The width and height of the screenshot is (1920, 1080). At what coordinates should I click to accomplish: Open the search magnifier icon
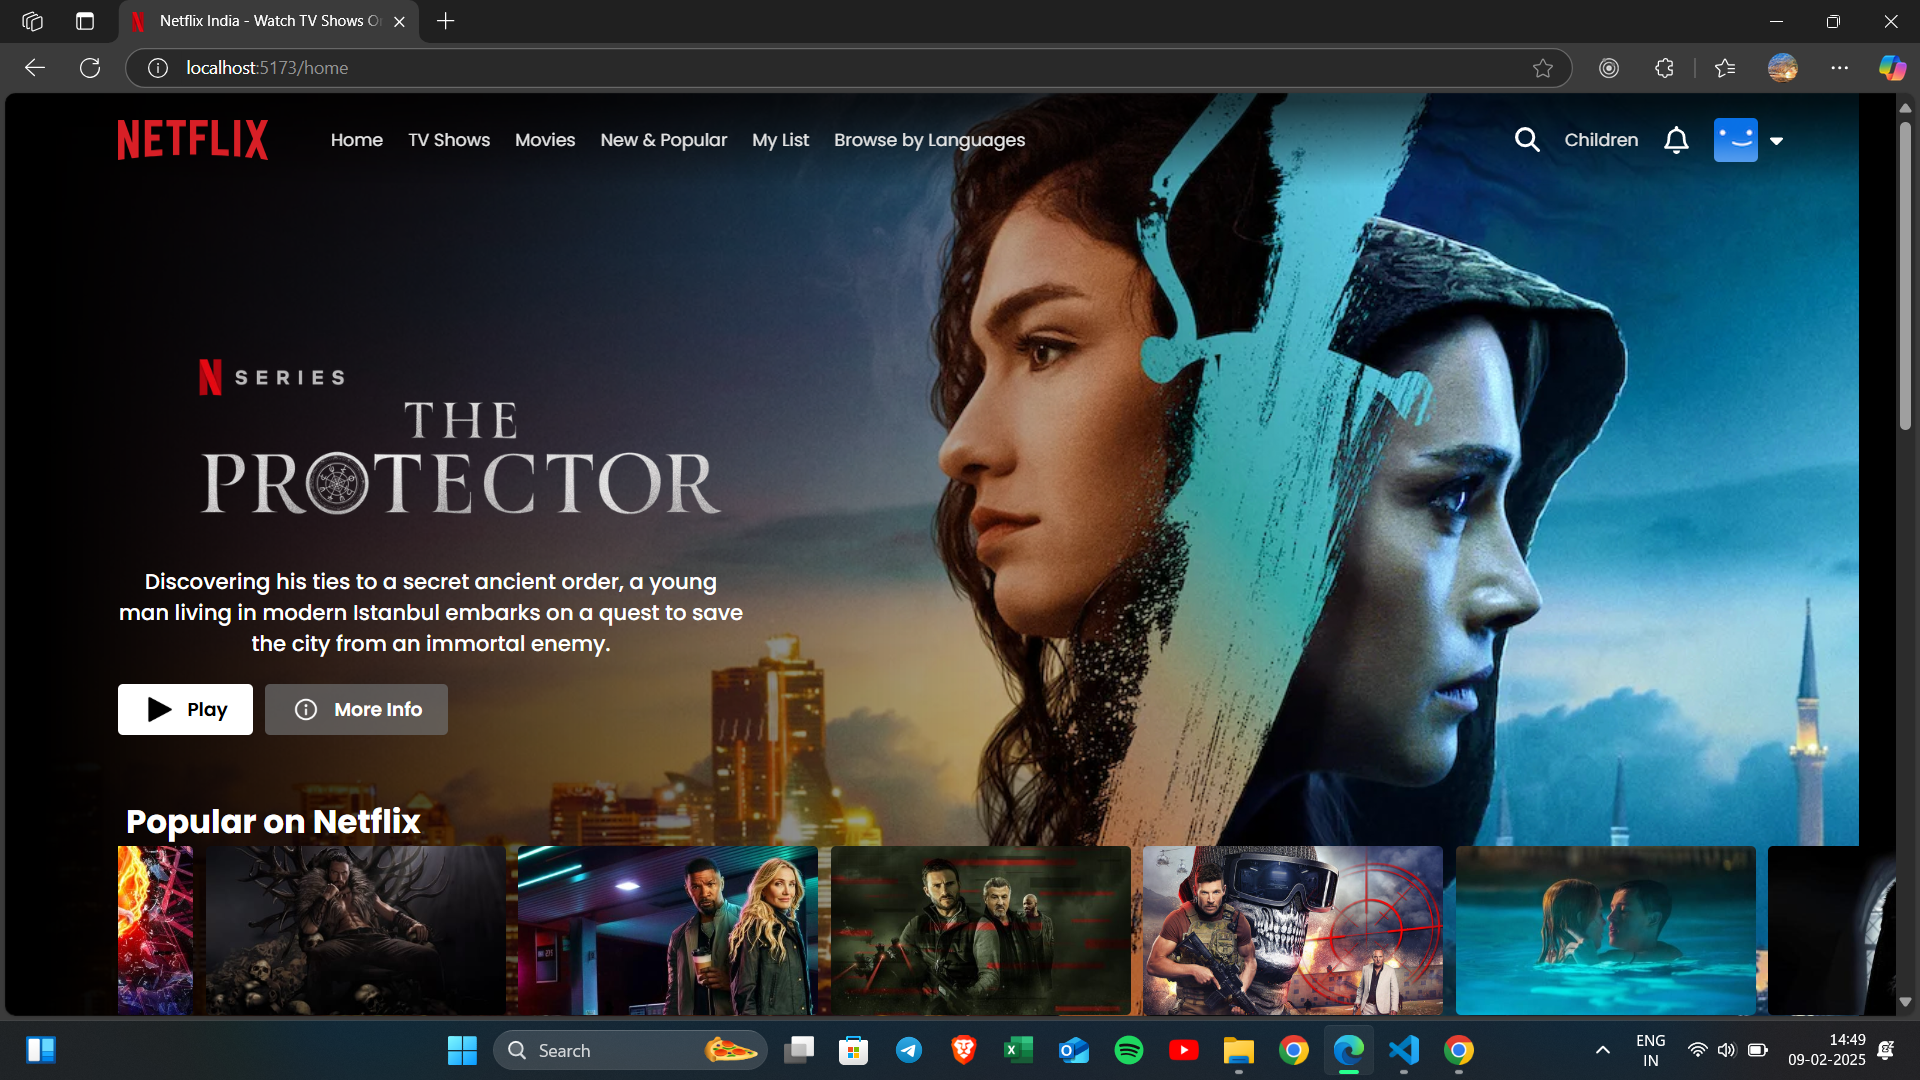point(1527,140)
